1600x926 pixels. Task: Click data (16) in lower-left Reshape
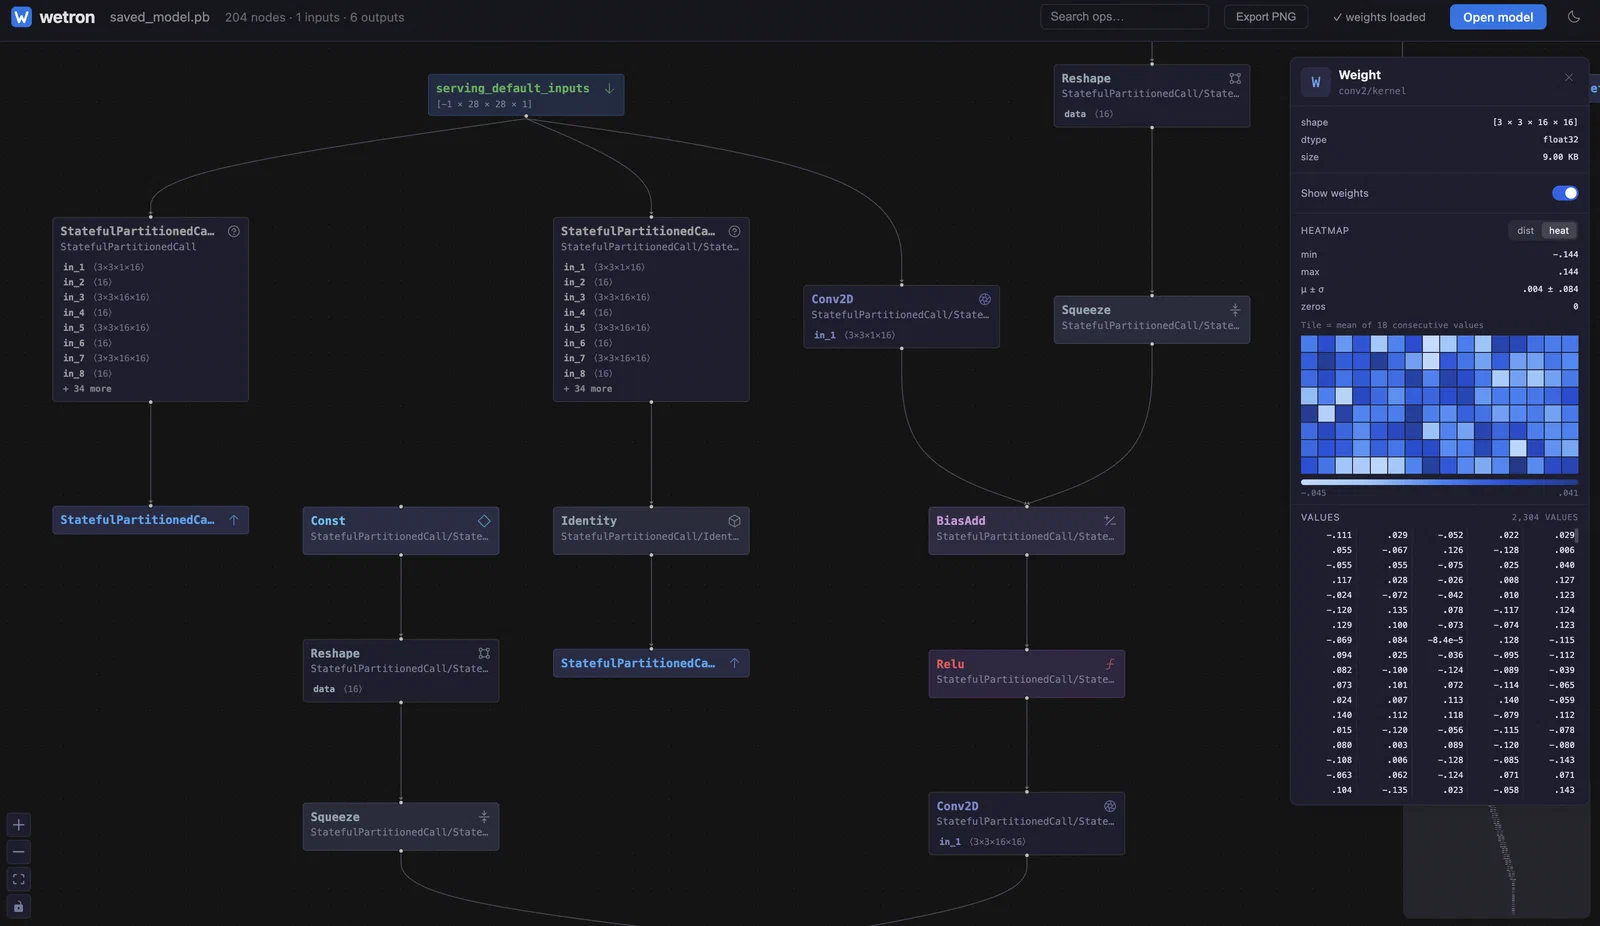[x=337, y=689]
